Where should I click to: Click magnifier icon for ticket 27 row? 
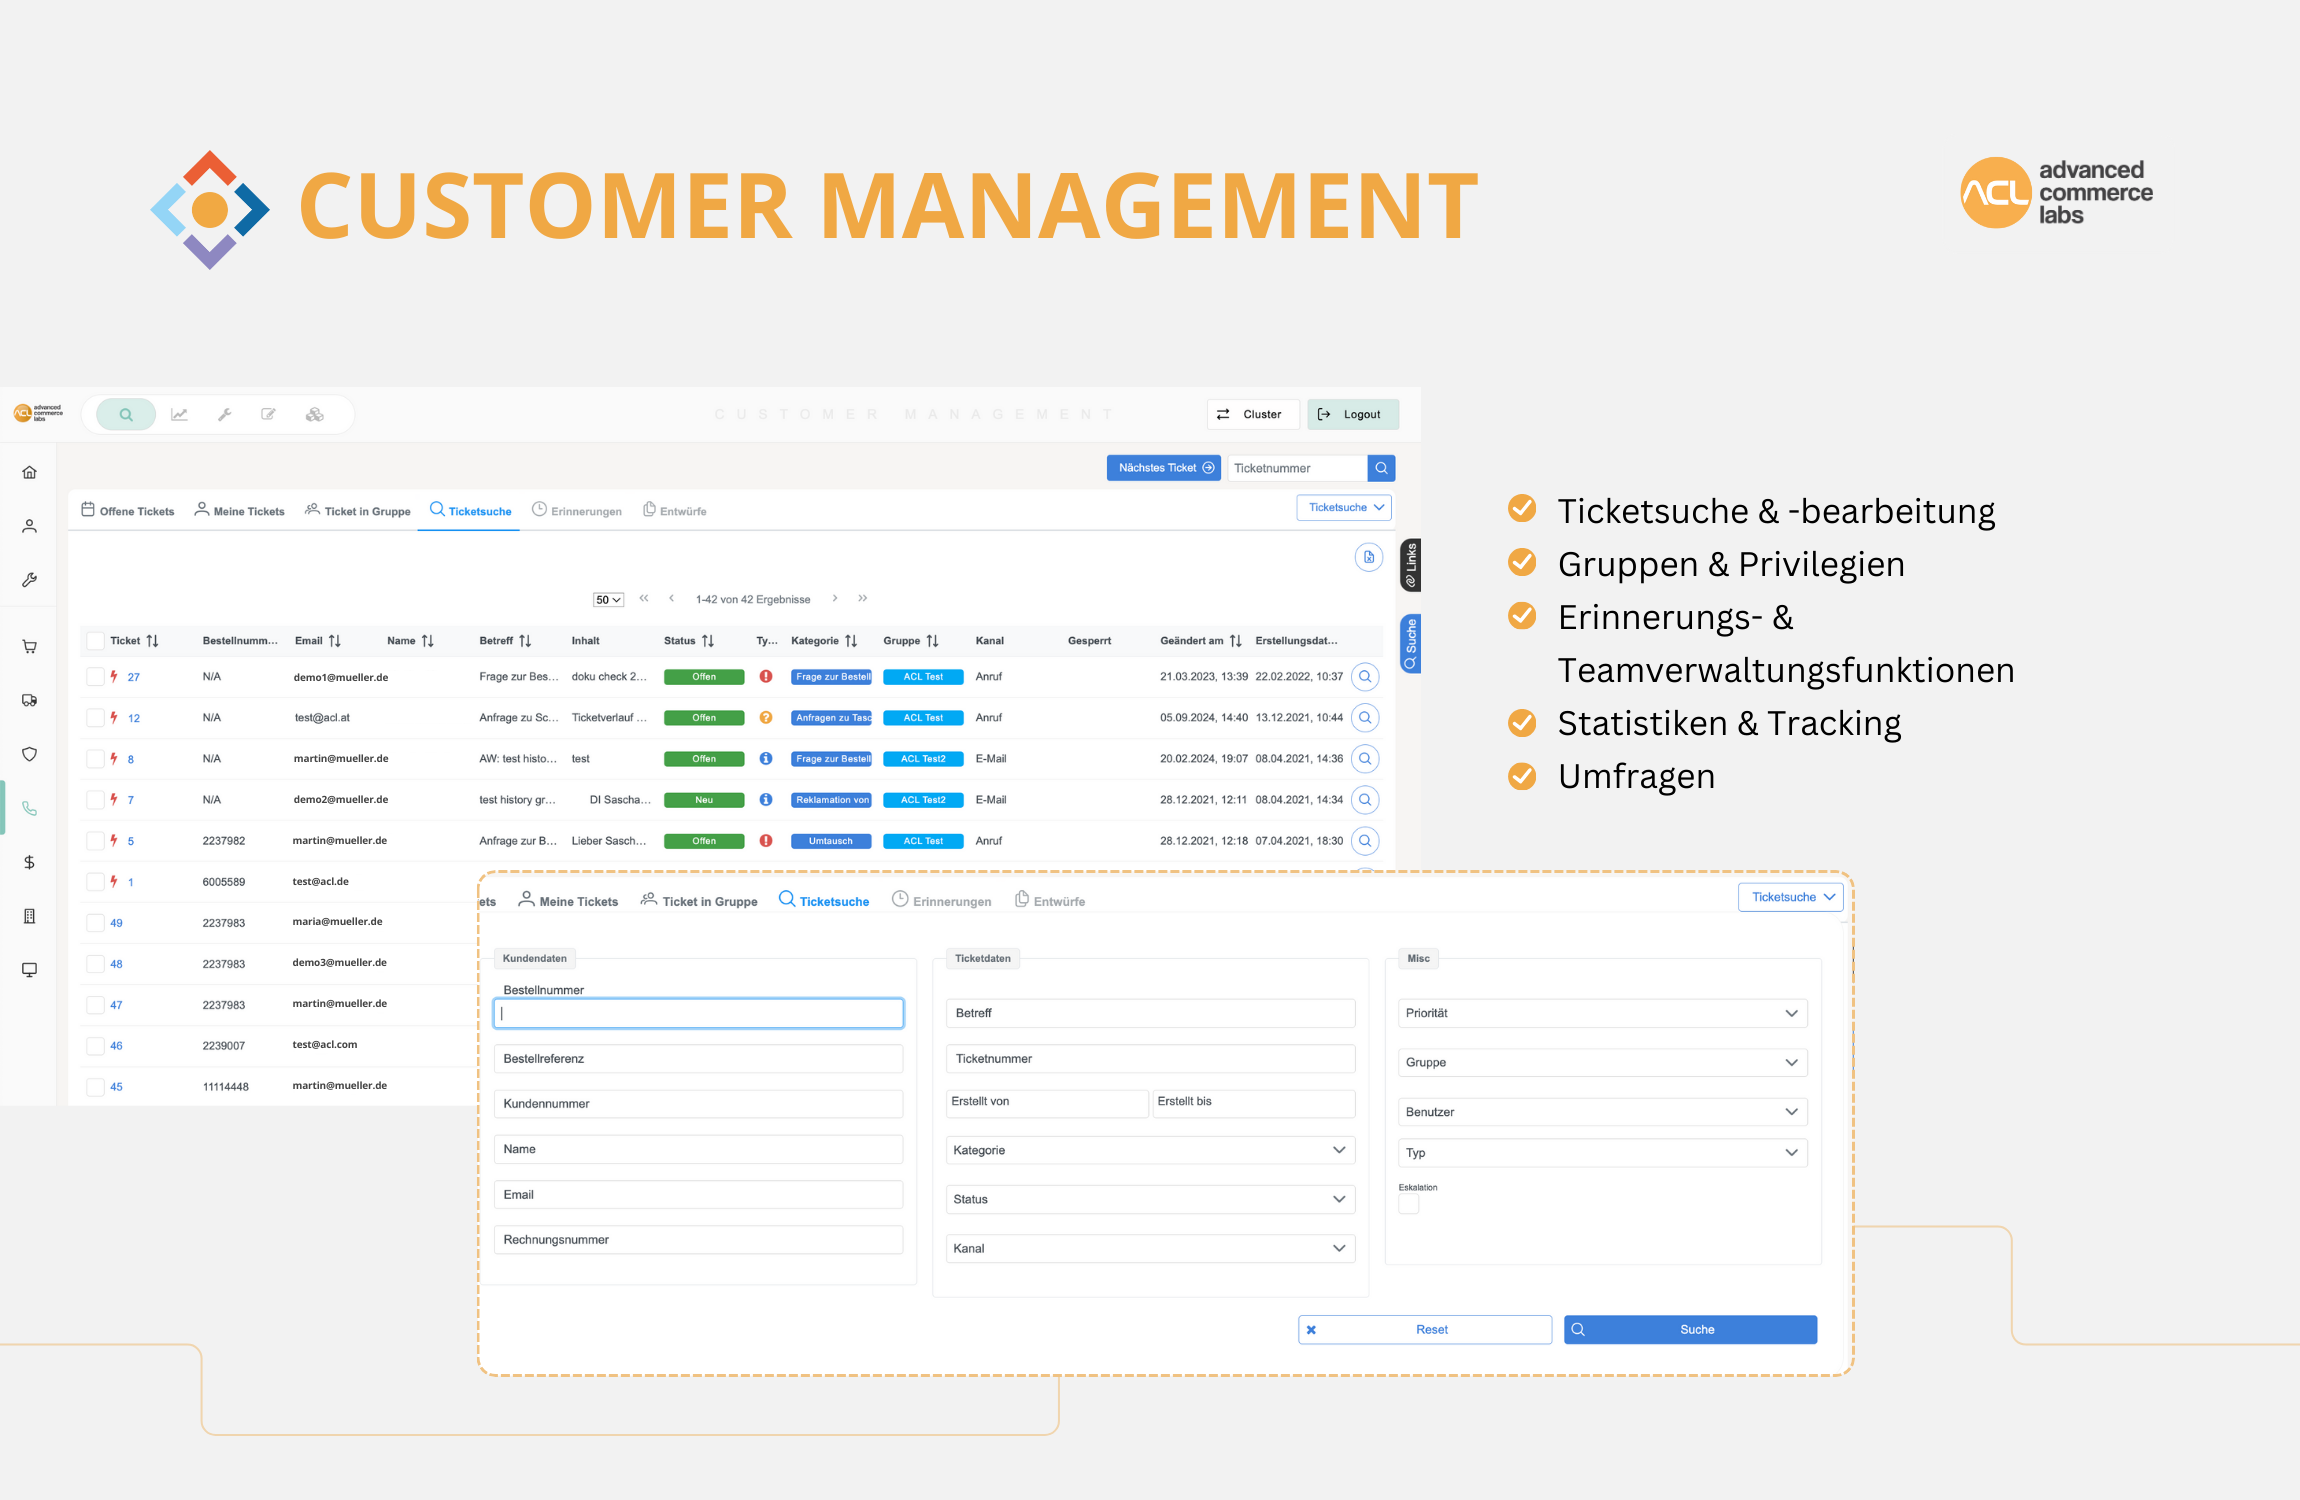click(1364, 677)
